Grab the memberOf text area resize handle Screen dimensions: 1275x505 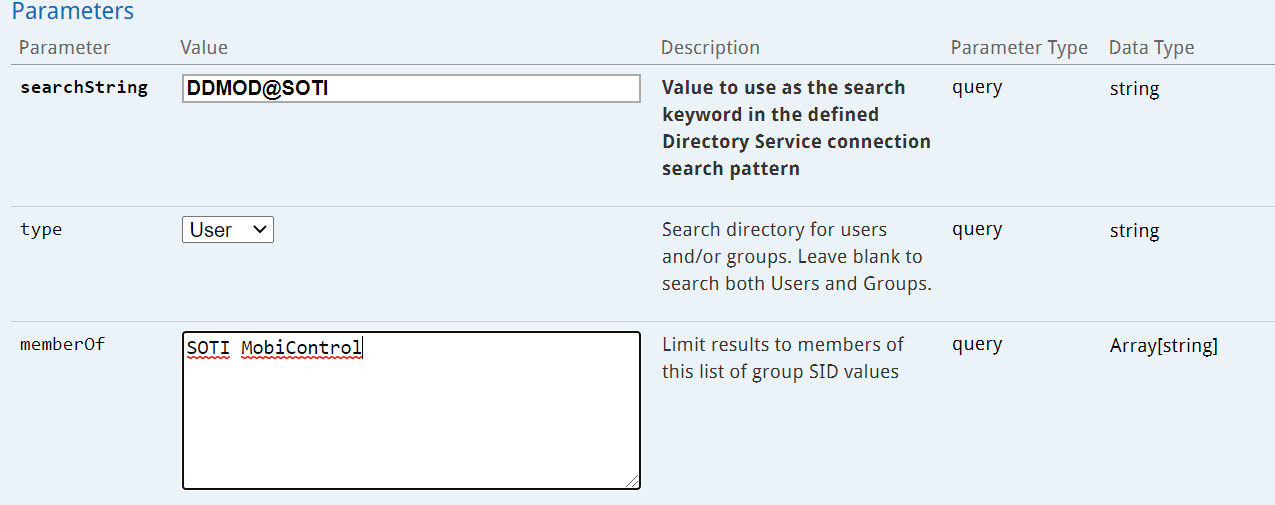(632, 481)
